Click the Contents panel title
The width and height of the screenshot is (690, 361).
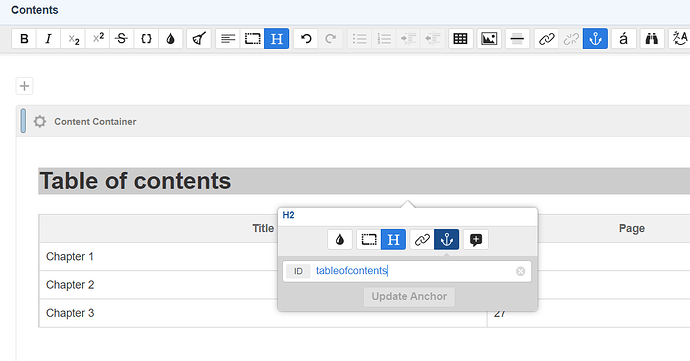pyautogui.click(x=35, y=10)
